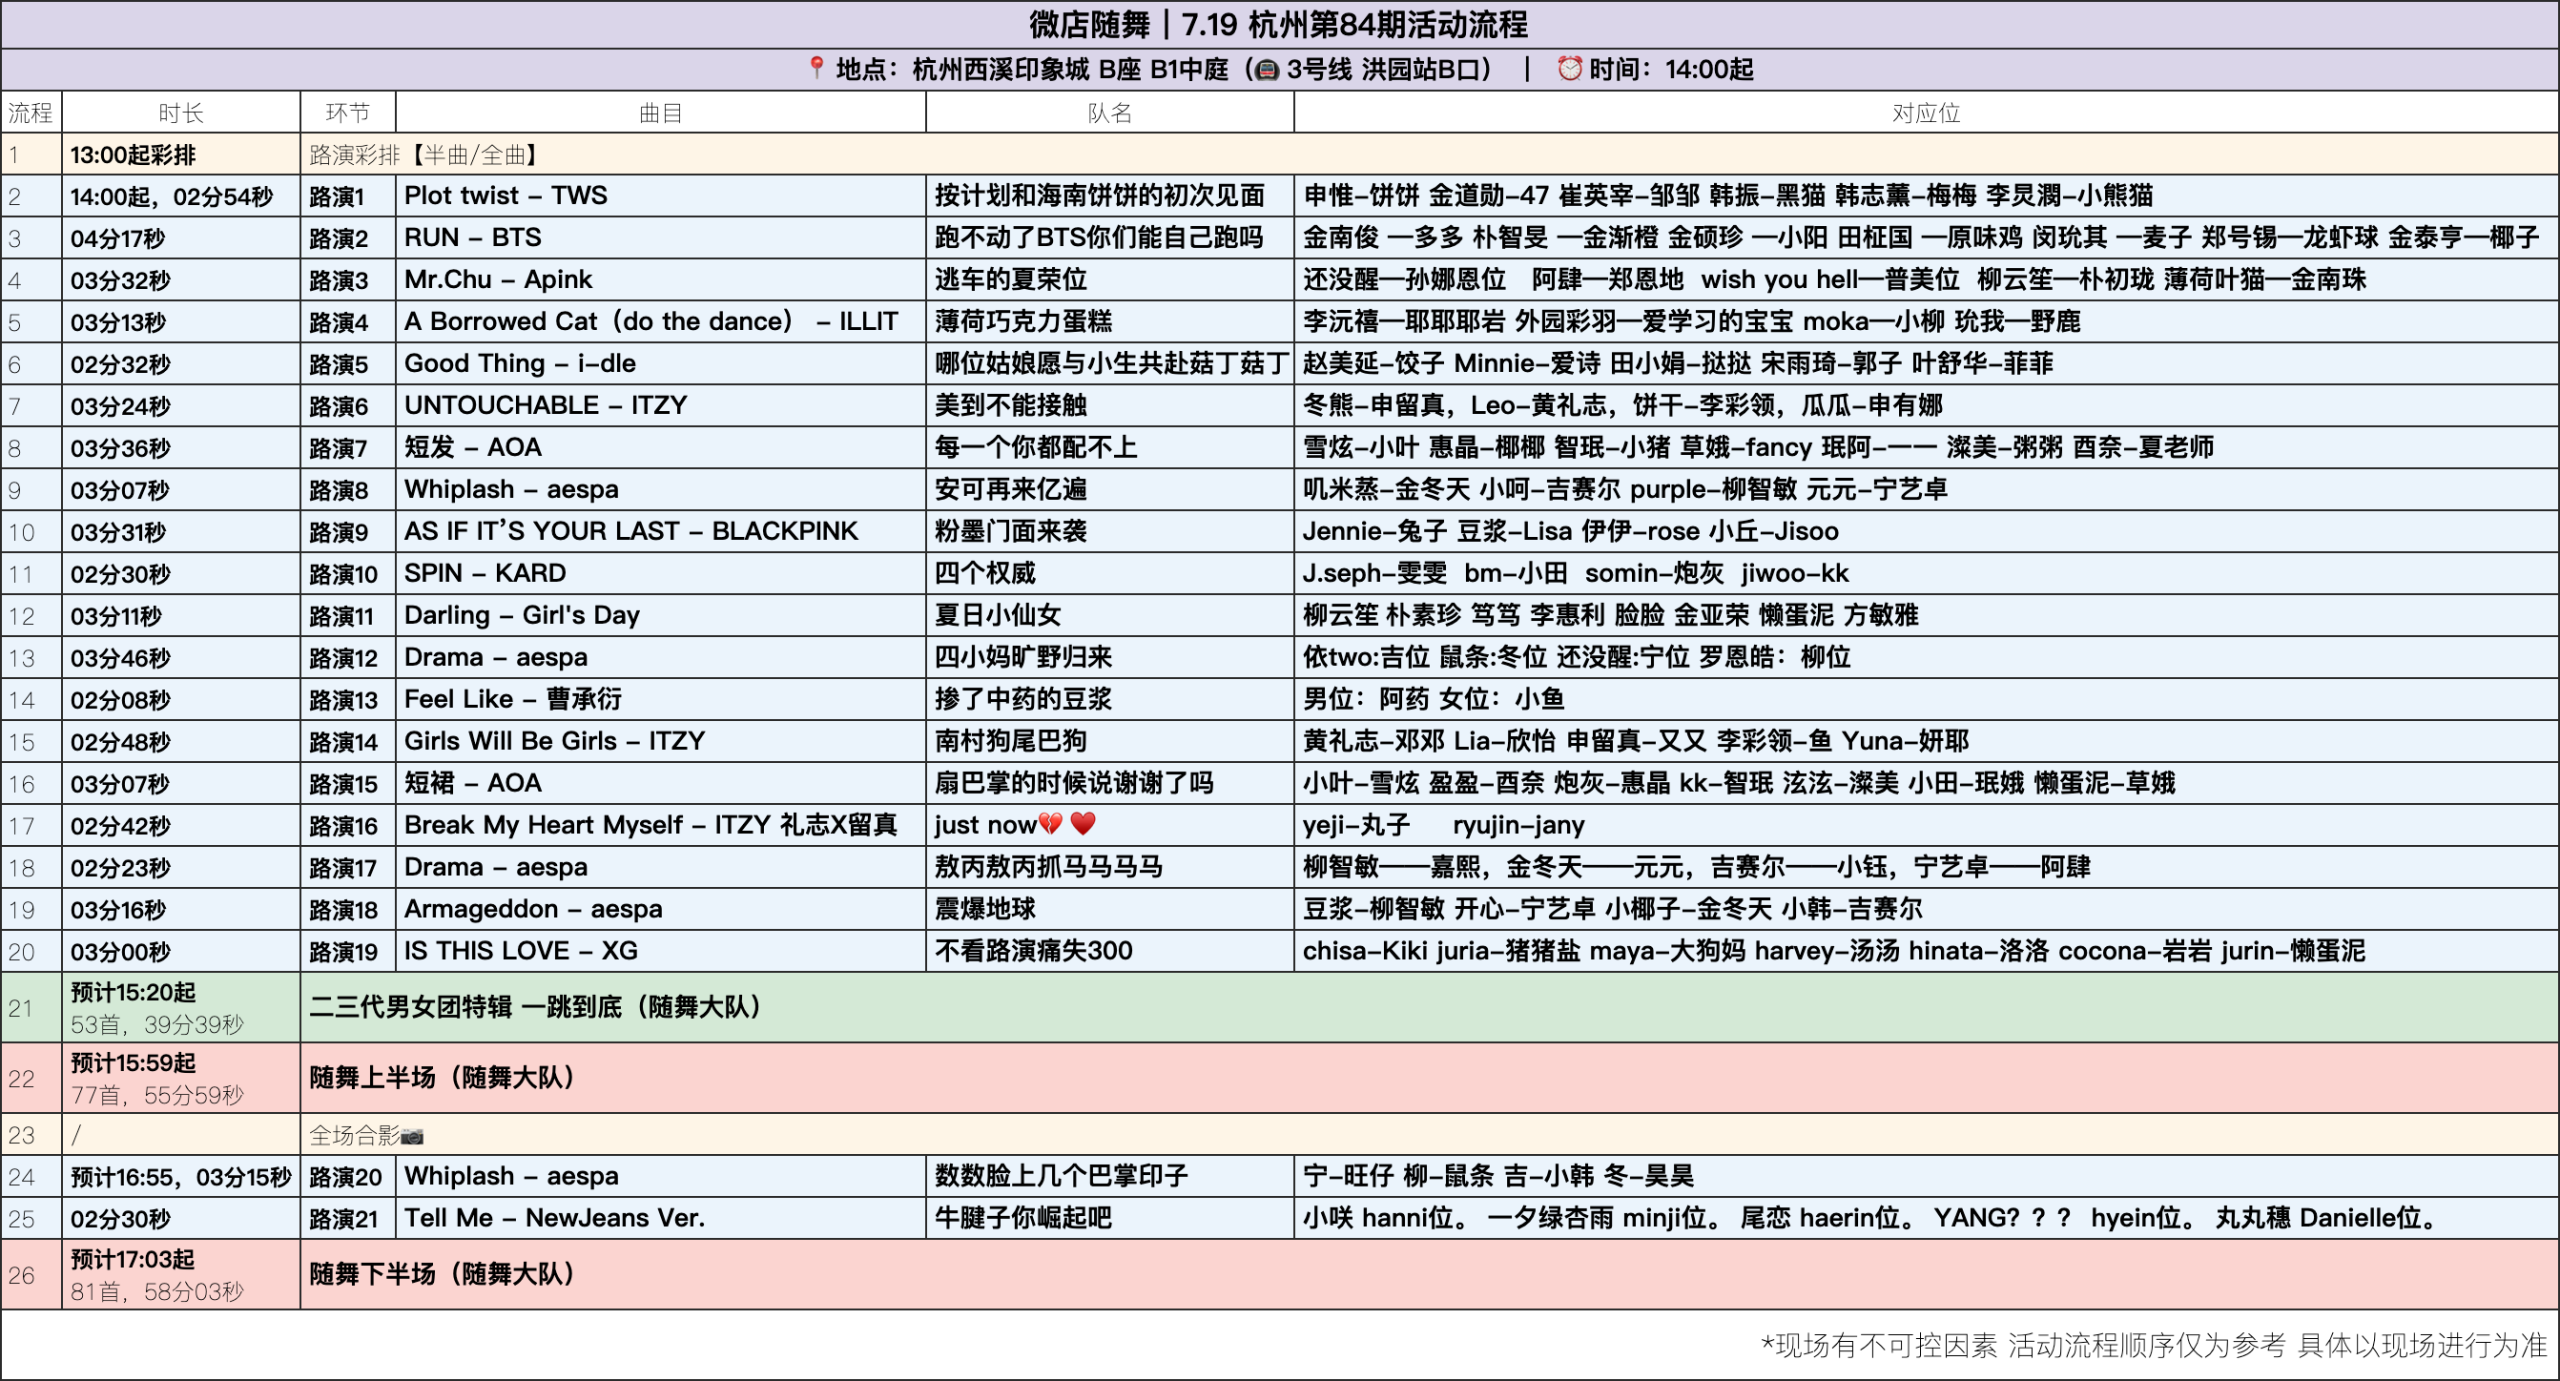Viewport: 2560px width, 1381px height.
Task: Select the footnote *现场有不可控因素
Action: [2153, 1346]
